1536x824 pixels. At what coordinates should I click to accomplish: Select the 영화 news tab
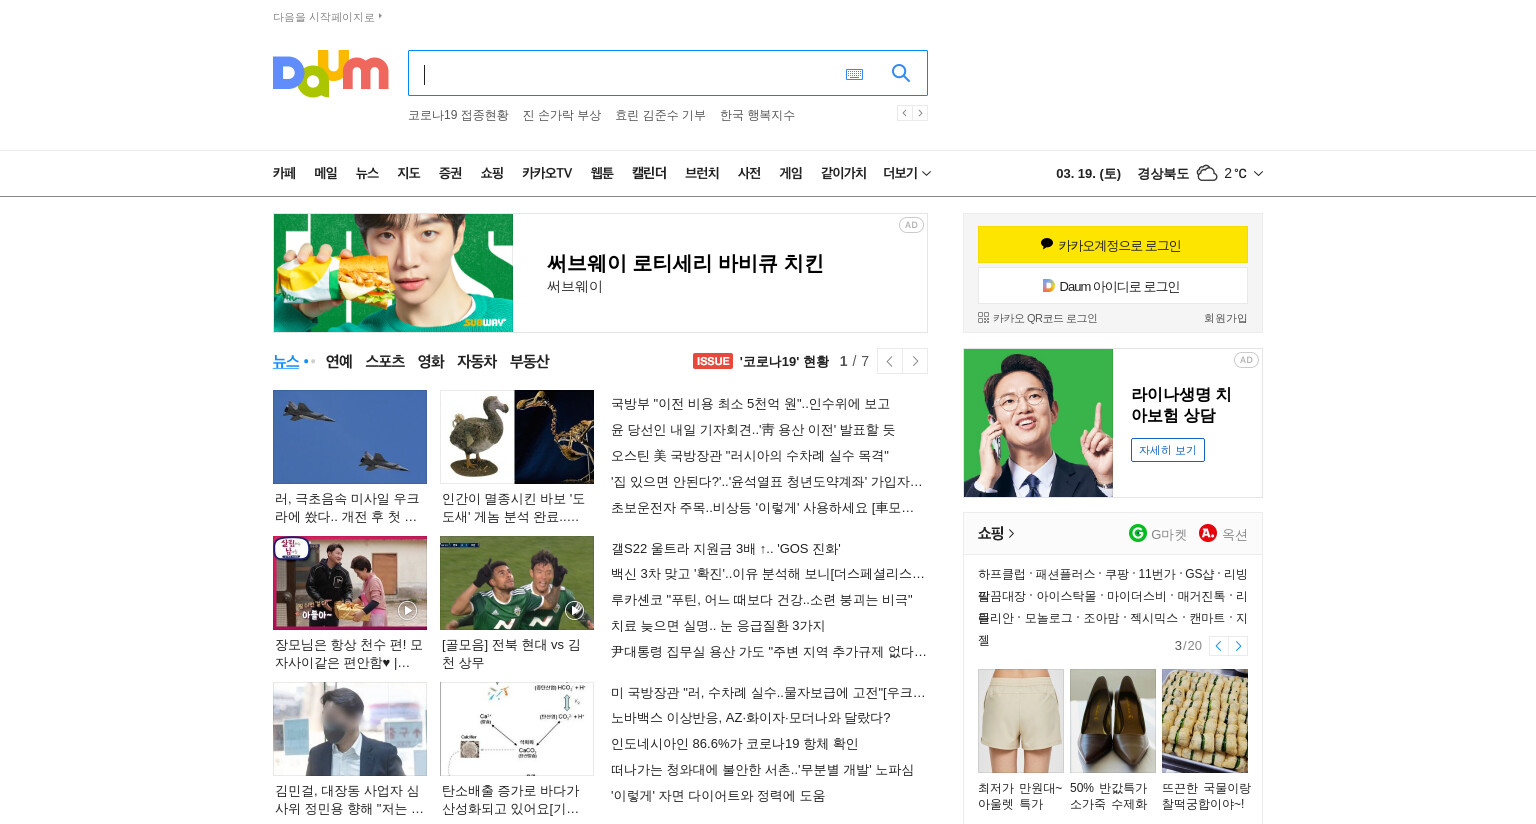point(431,361)
